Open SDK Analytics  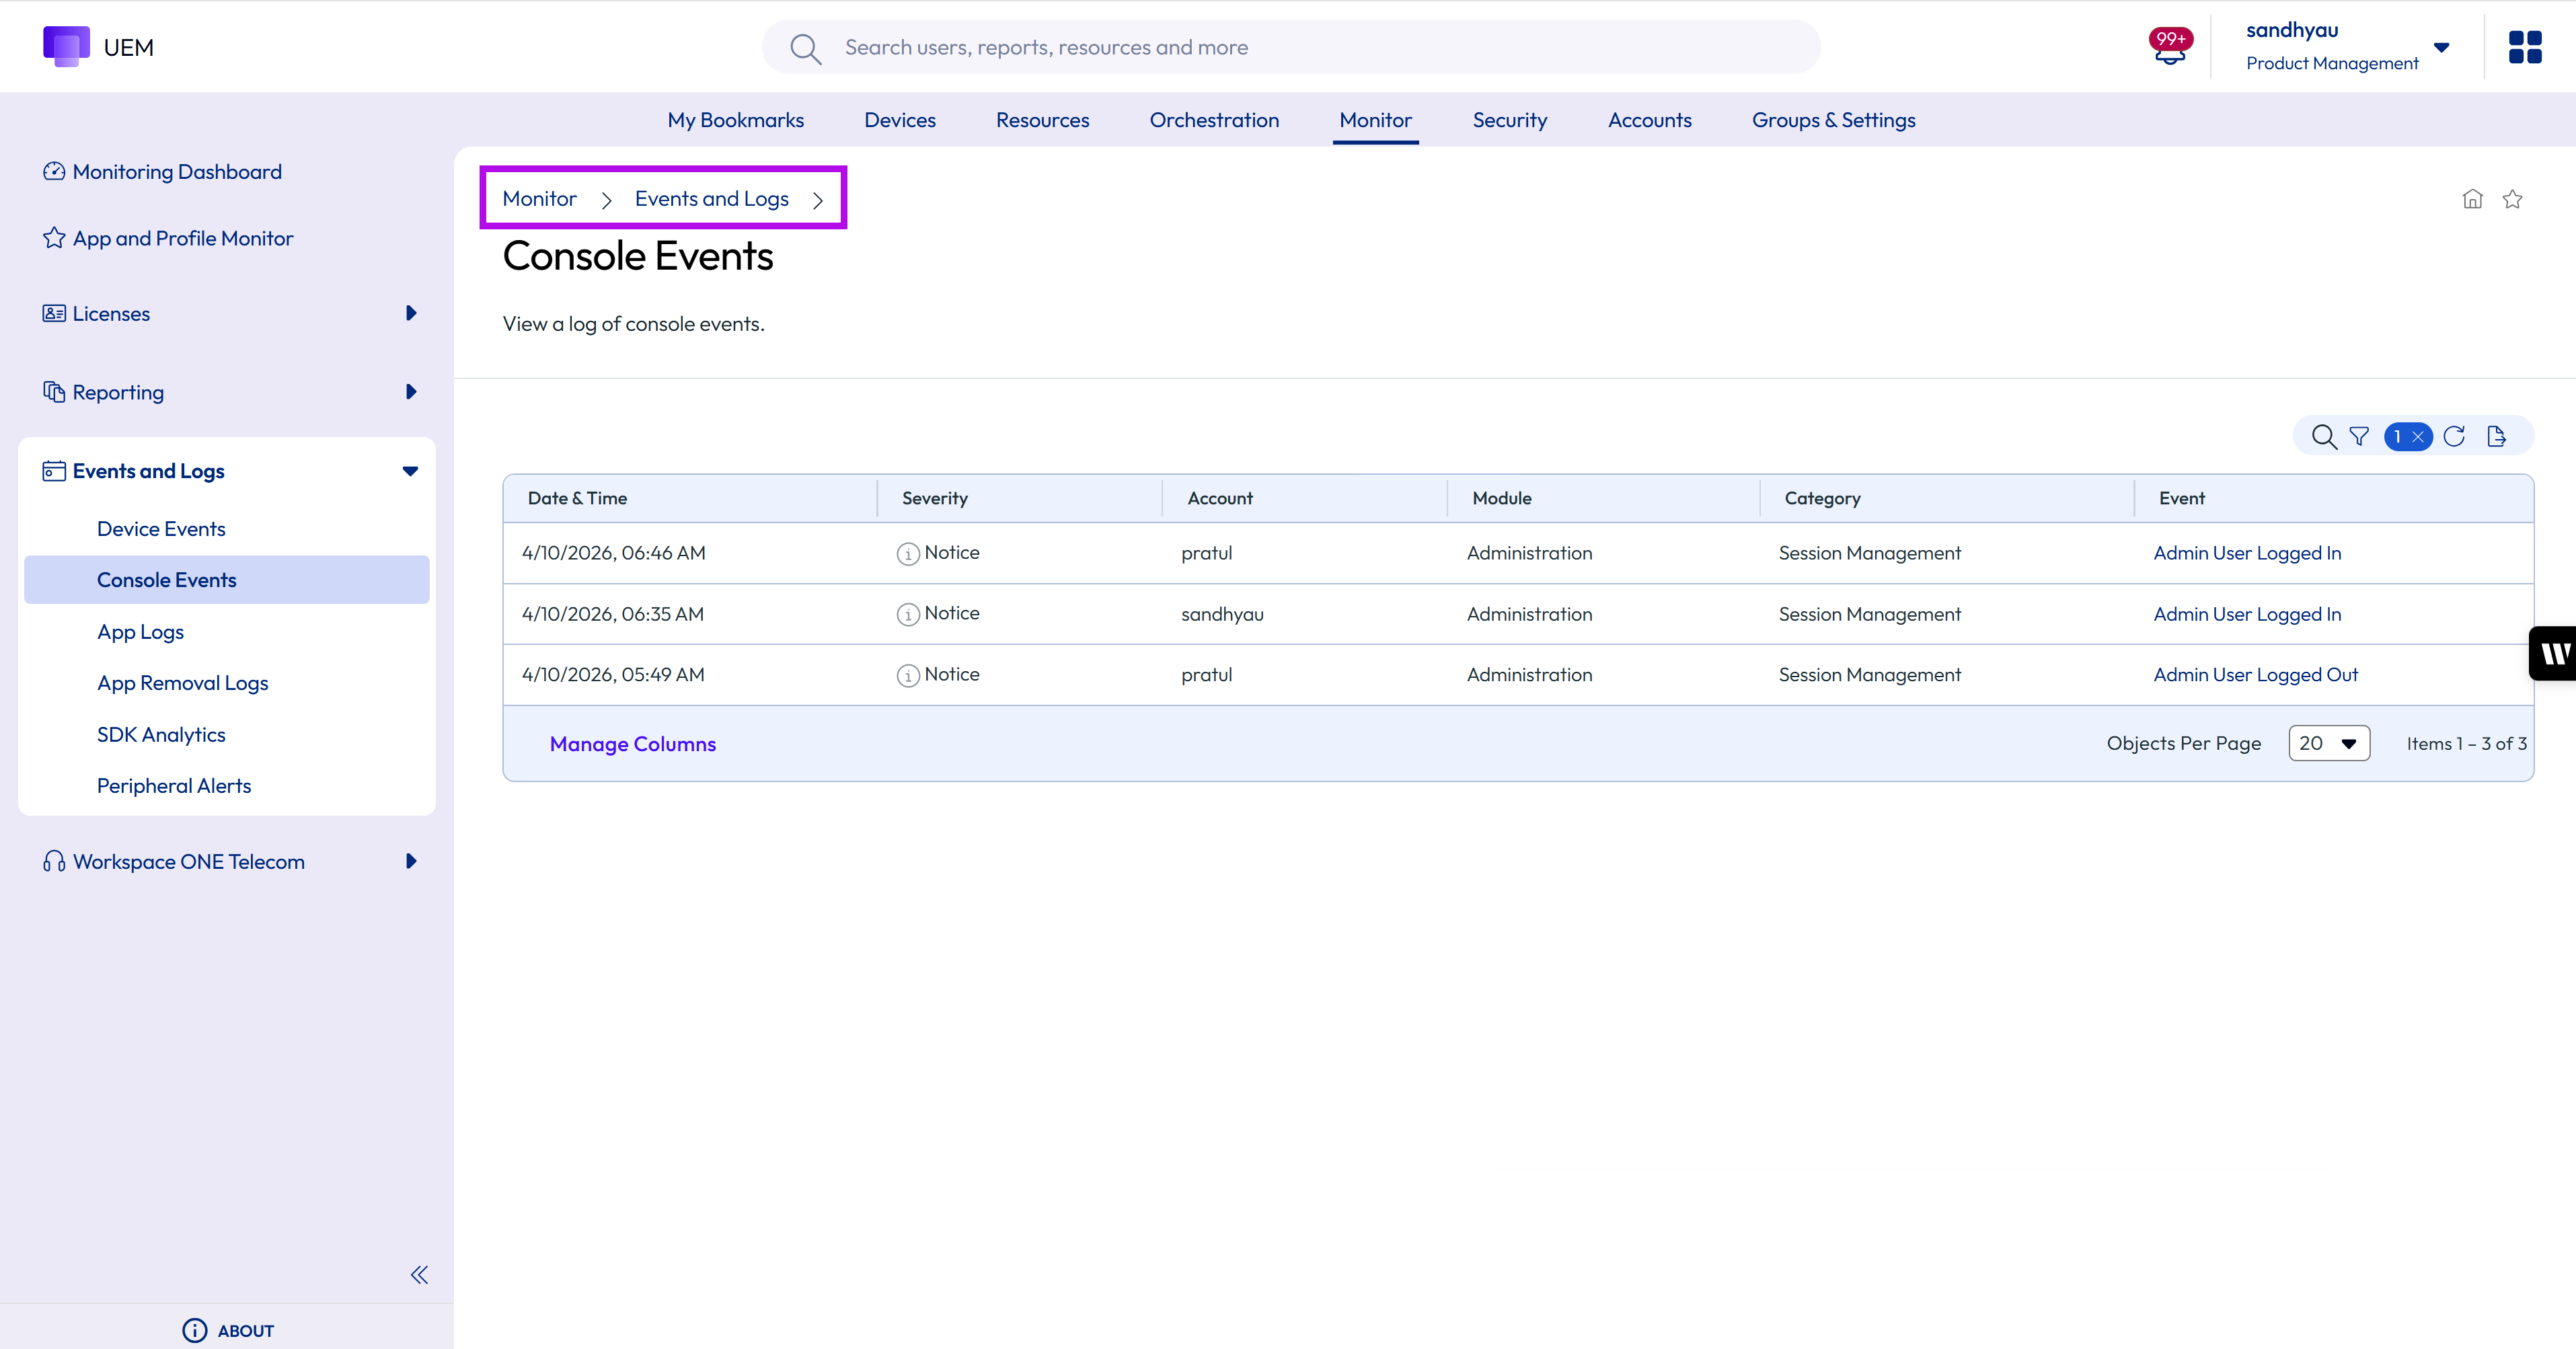point(161,735)
